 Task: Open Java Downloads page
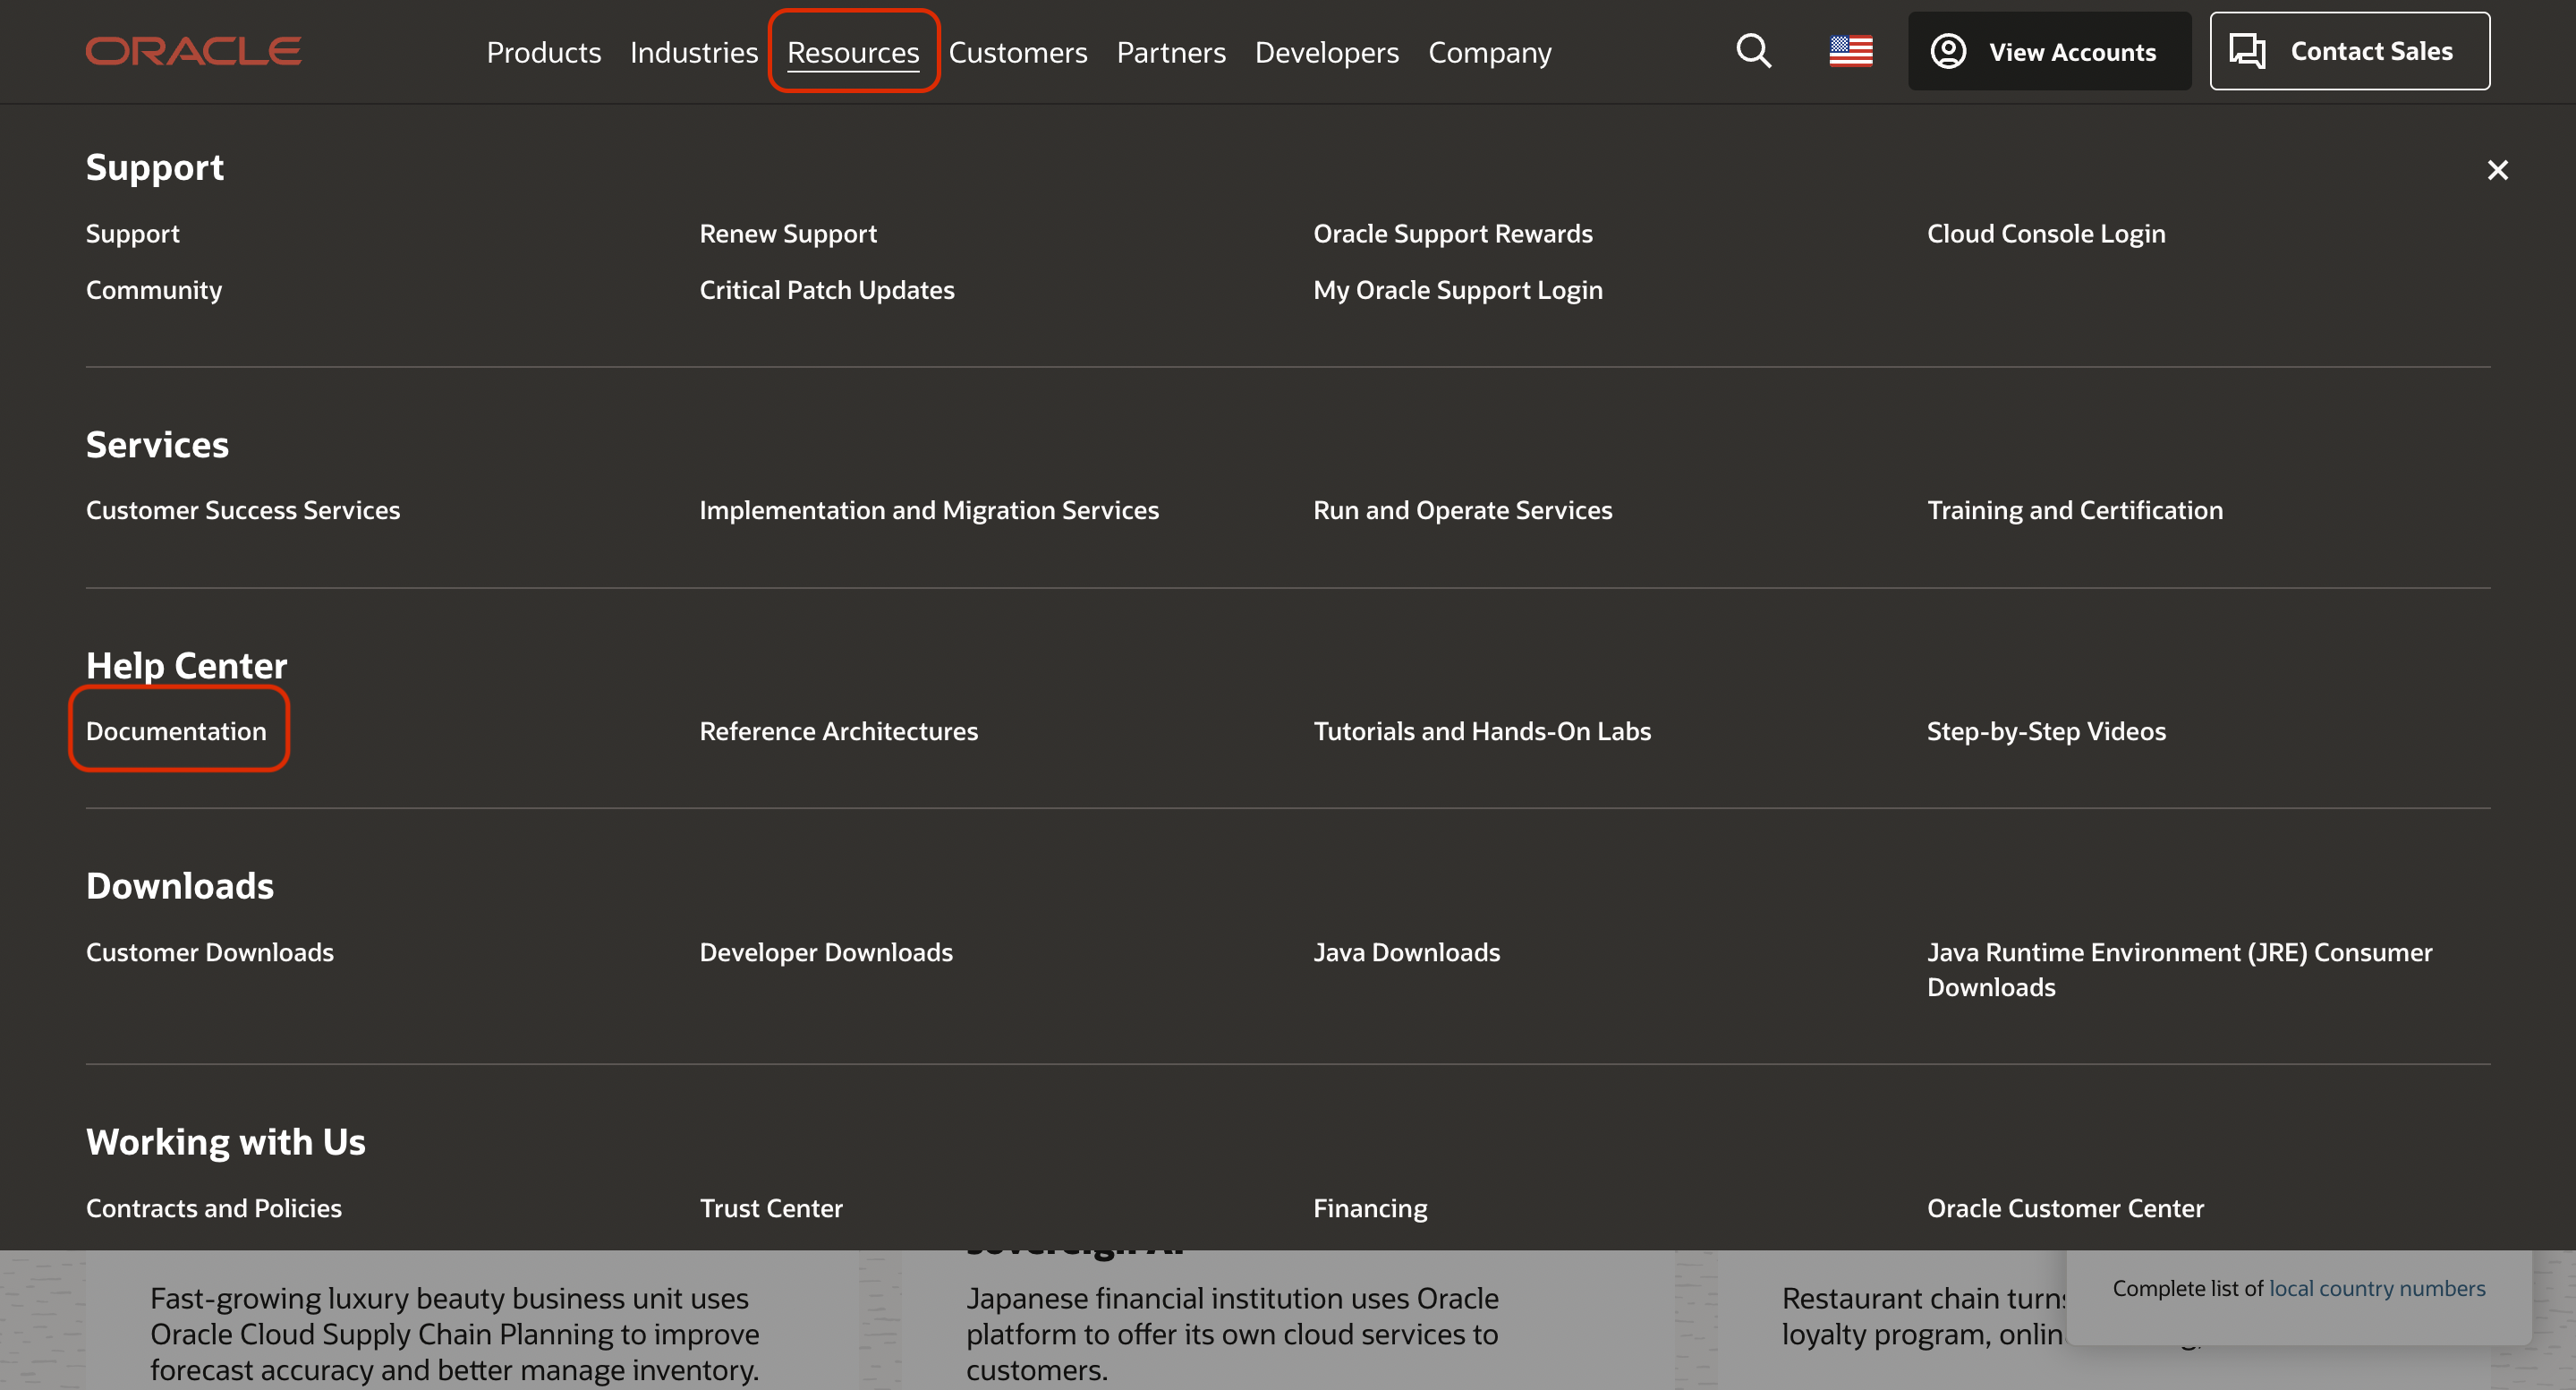click(x=1406, y=952)
